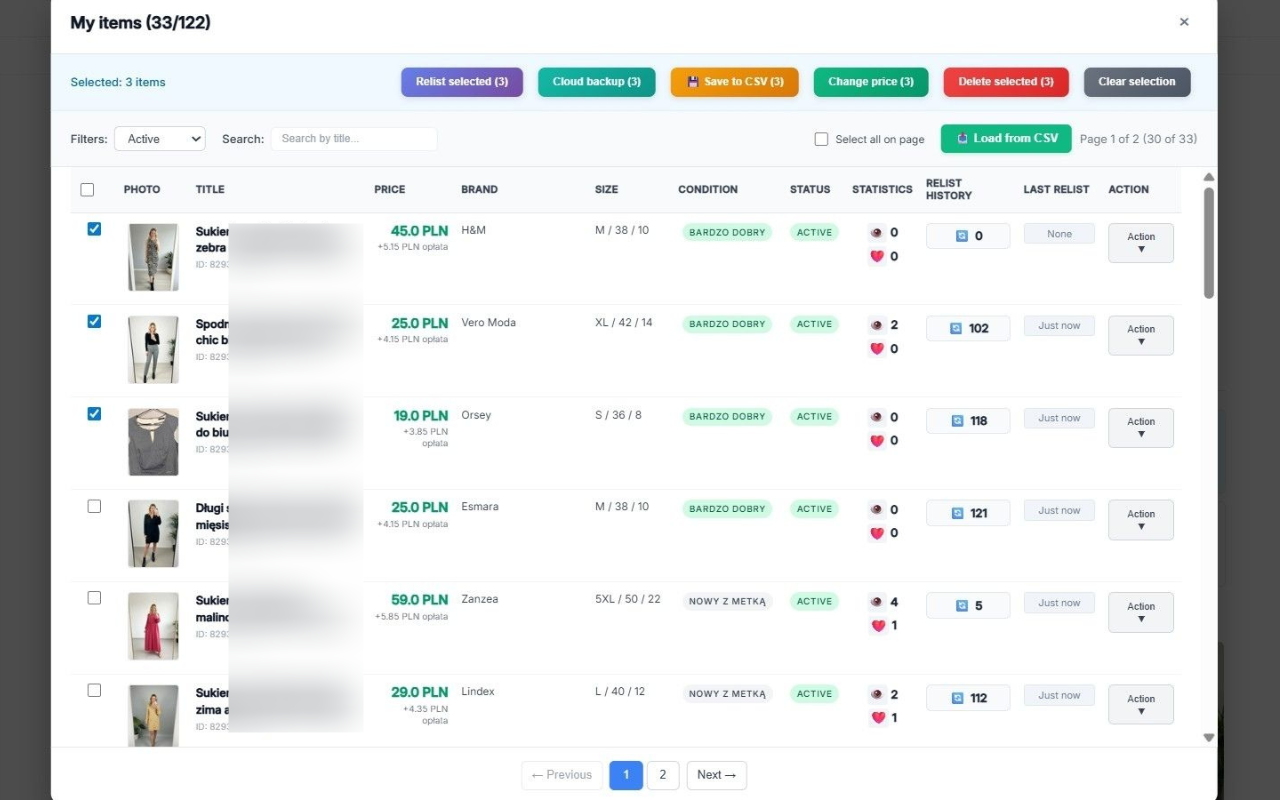The width and height of the screenshot is (1280, 800).
Task: Uncheck the Orsey item checkbox
Action: click(94, 413)
